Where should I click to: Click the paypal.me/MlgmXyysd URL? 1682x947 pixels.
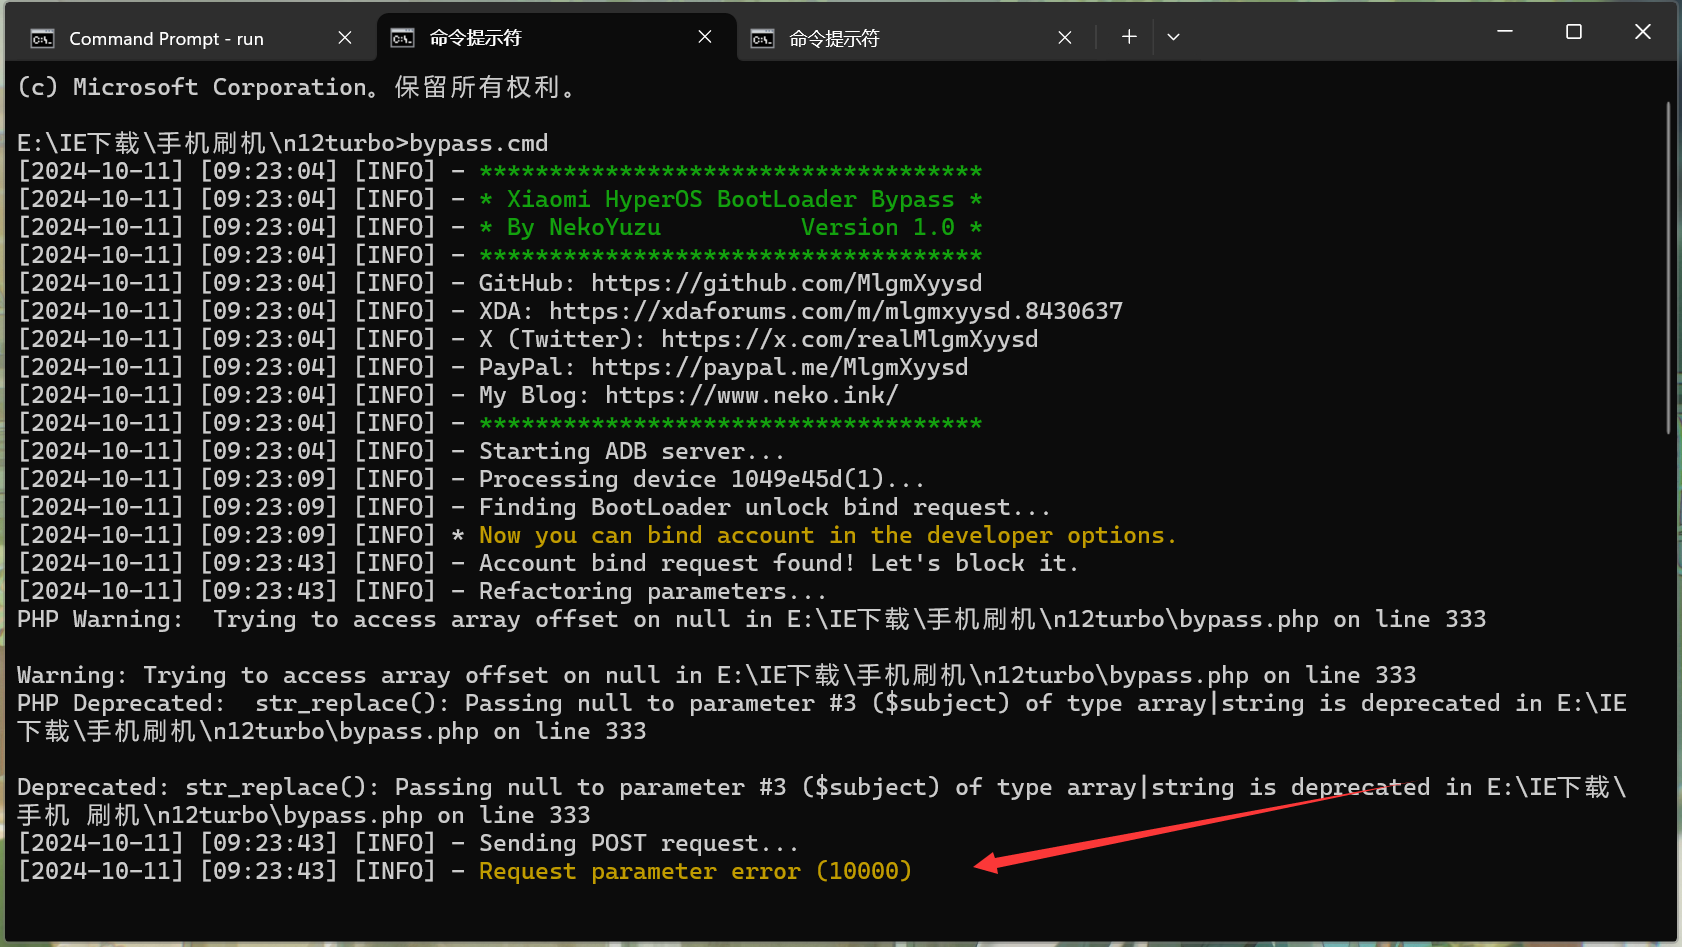pos(780,367)
